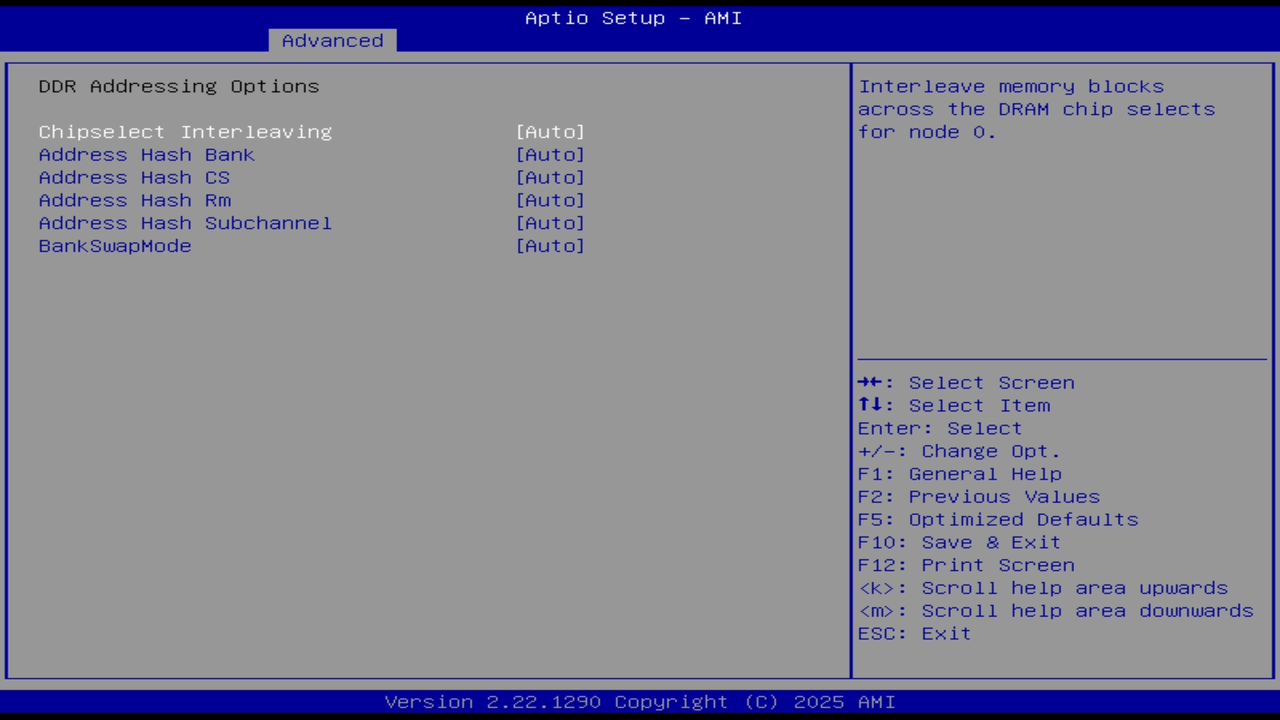The height and width of the screenshot is (720, 1280).
Task: Click F10: Save & Exit help entry
Action: tap(958, 541)
